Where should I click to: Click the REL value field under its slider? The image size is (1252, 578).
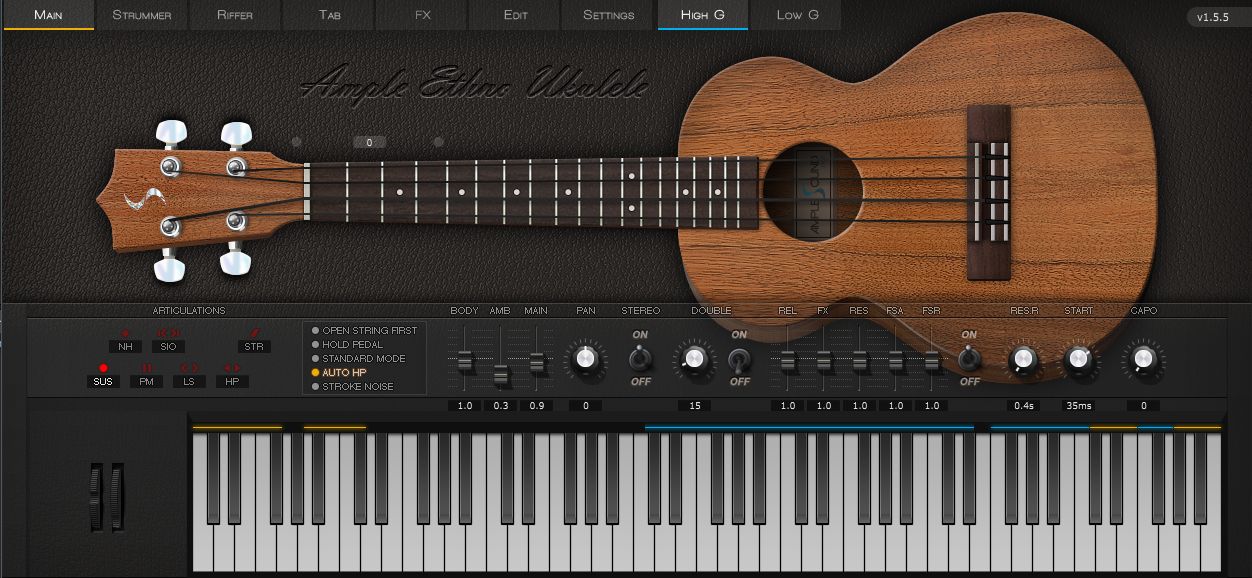787,406
